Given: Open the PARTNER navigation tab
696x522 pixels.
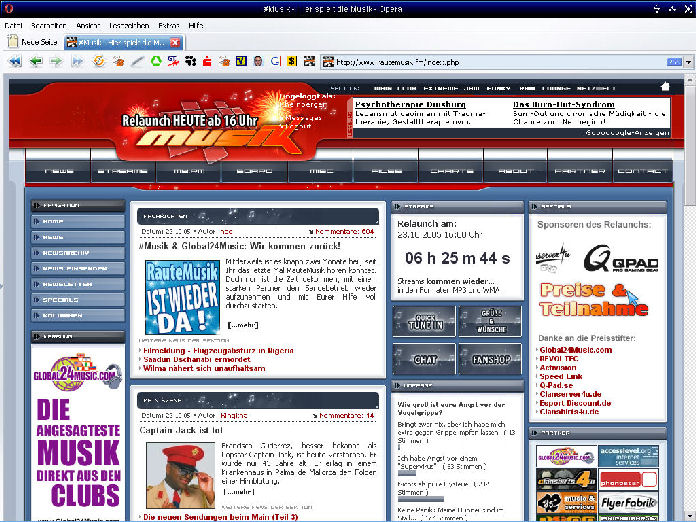Looking at the screenshot, I should point(580,171).
